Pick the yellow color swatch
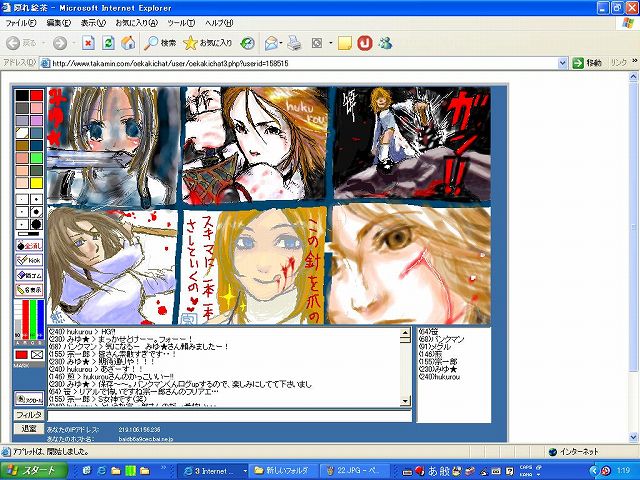Image resolution: width=640 pixels, height=480 pixels. 36,183
